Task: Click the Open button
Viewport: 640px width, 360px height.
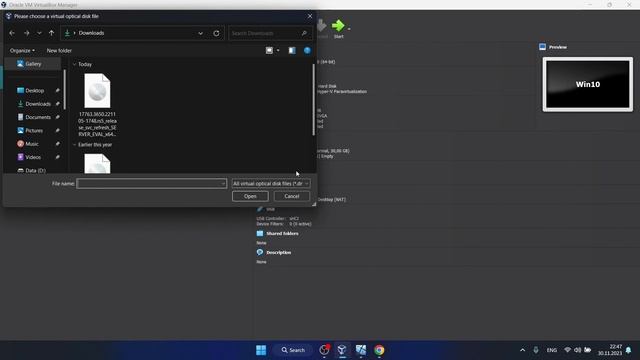Action: (x=250, y=196)
